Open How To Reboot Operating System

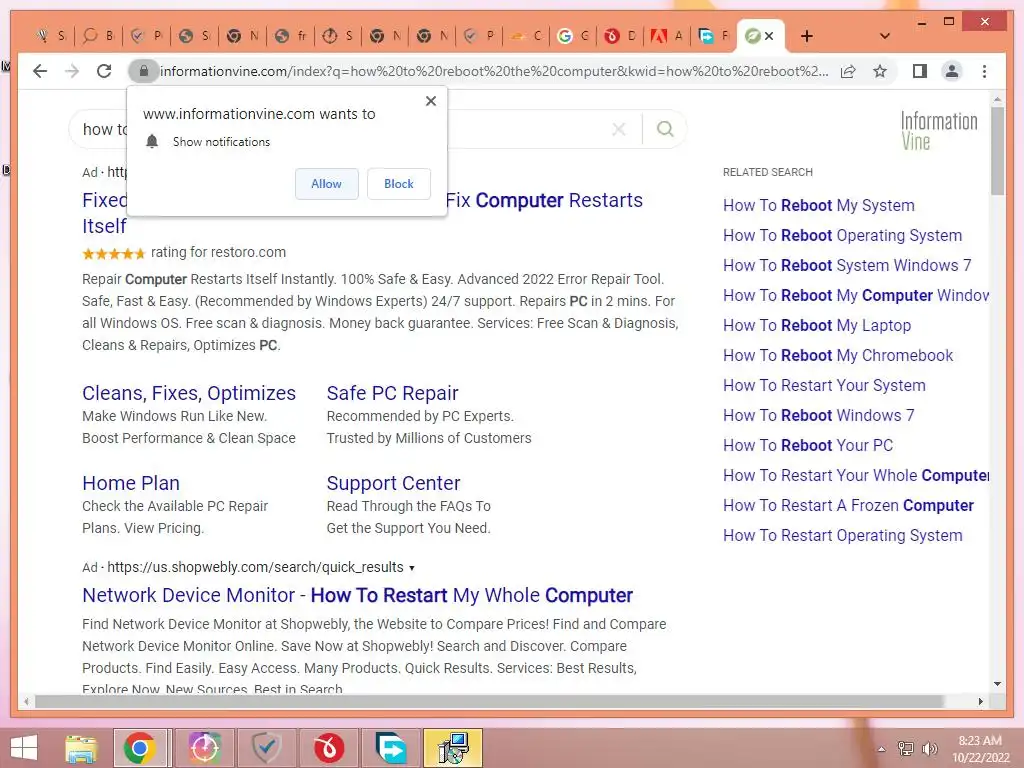[842, 235]
